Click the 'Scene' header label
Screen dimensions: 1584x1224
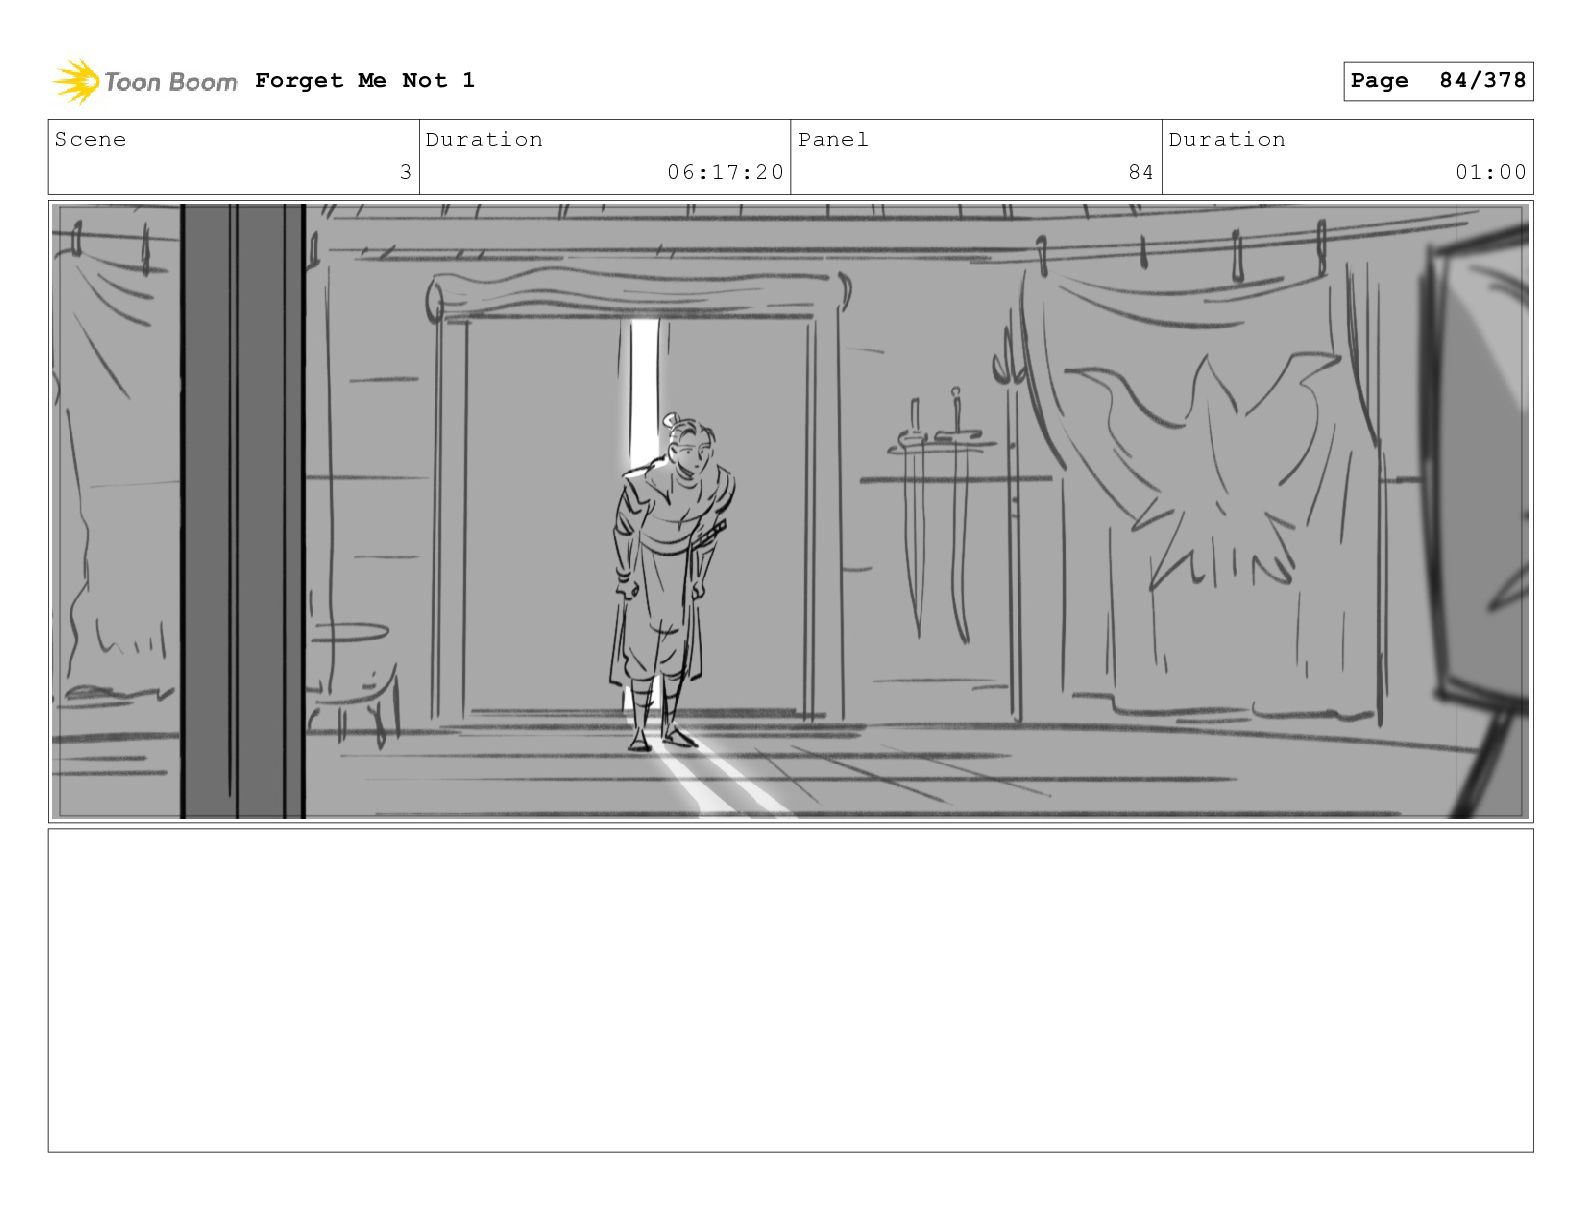pos(90,140)
